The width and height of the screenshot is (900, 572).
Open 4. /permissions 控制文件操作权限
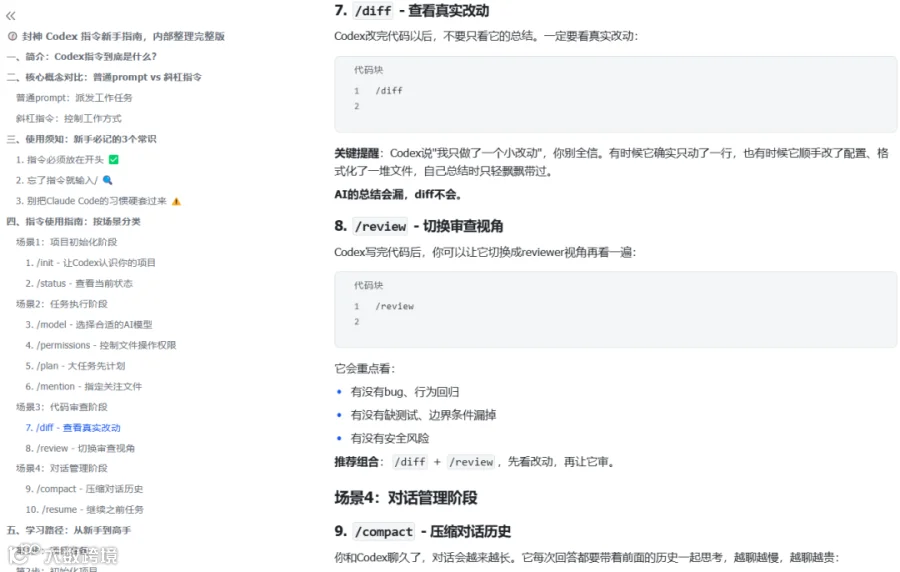[101, 345]
